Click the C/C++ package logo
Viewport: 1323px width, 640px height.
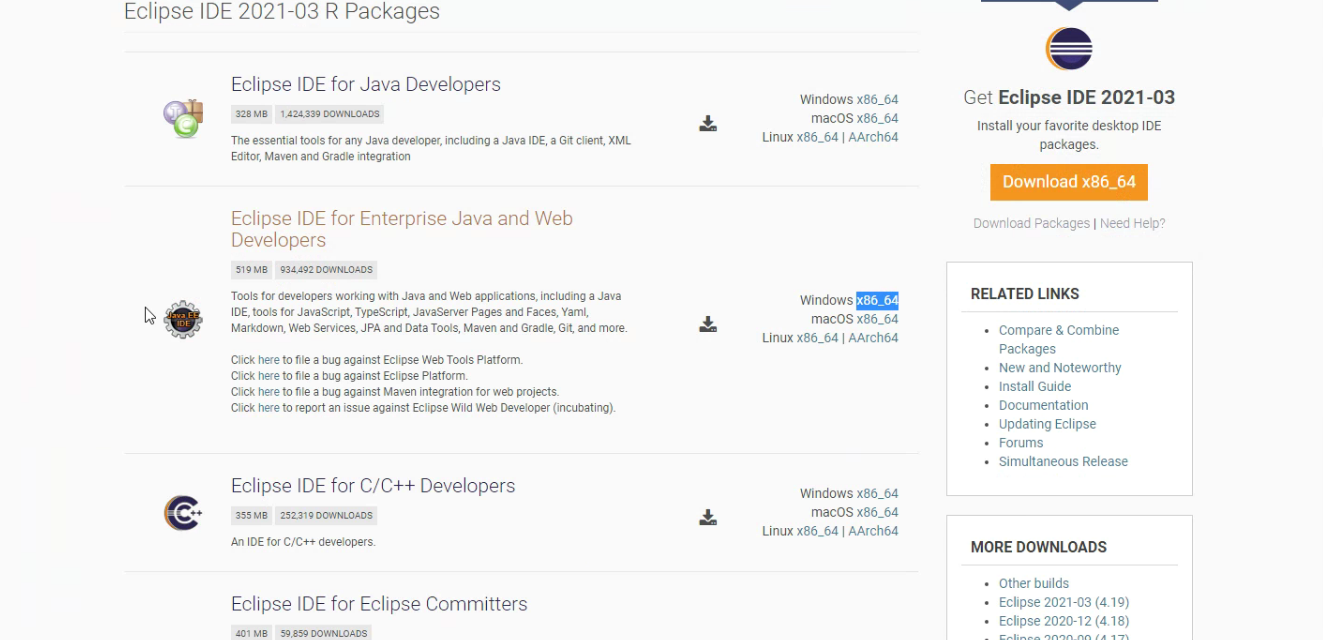coord(183,513)
